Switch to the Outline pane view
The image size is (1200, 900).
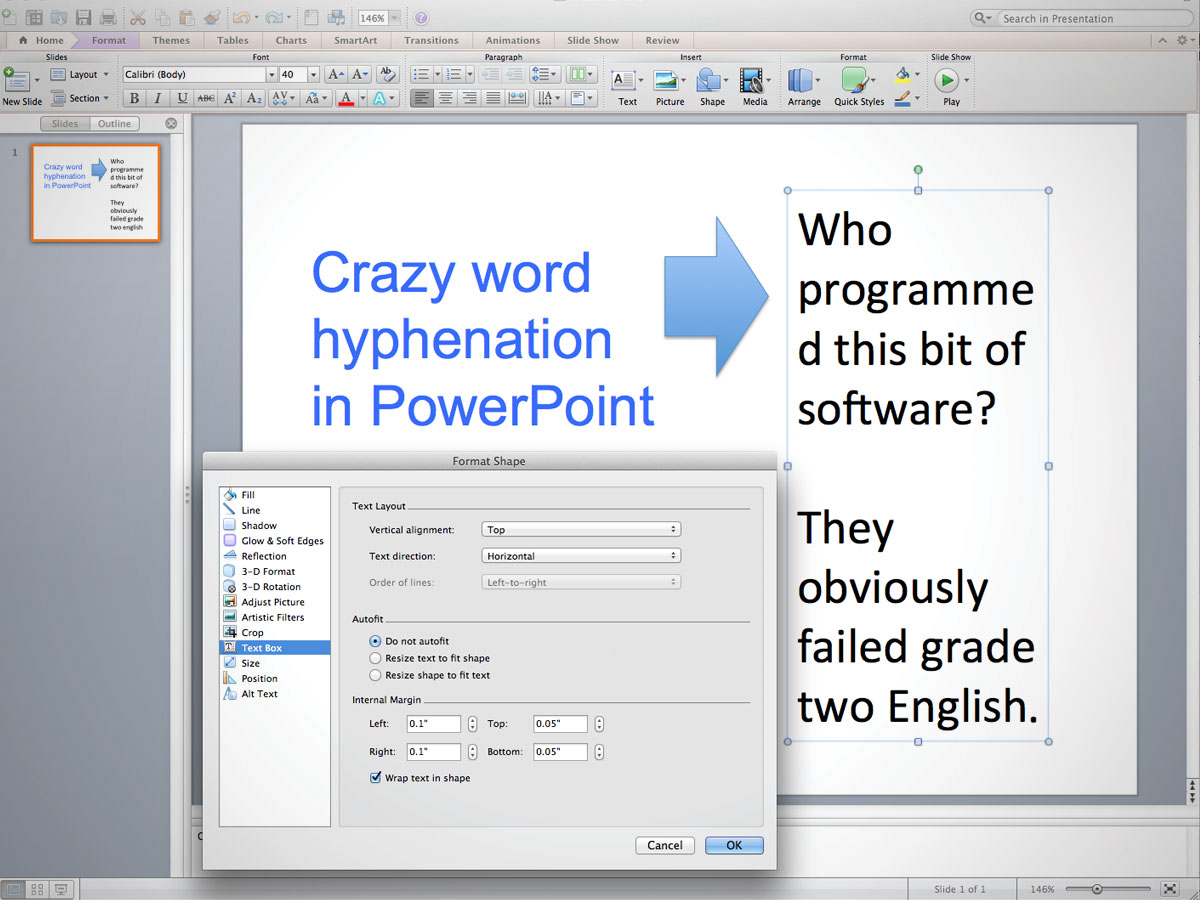coord(115,124)
